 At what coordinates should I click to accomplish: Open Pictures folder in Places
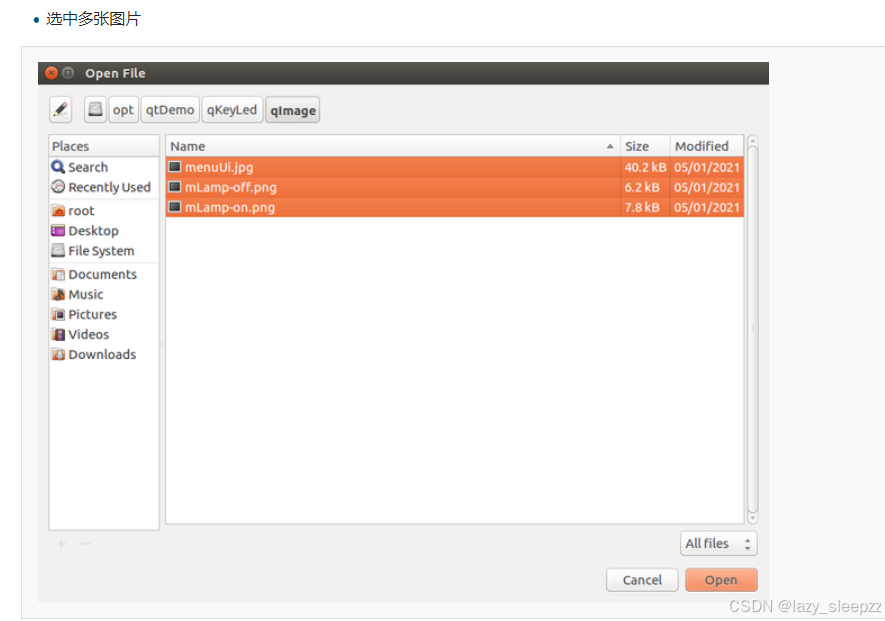point(104,314)
